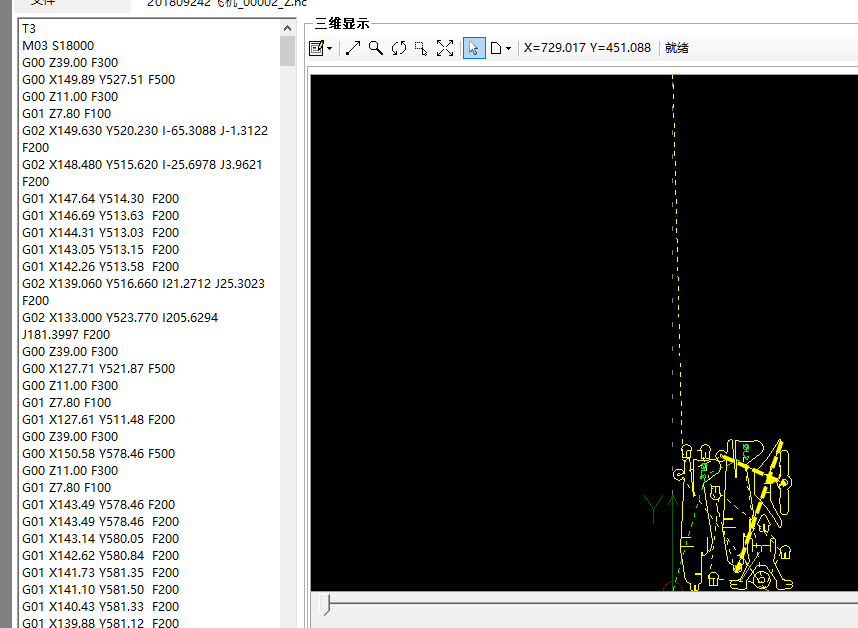858x628 pixels.
Task: Select the G-code line T3
Action: [x=27, y=28]
